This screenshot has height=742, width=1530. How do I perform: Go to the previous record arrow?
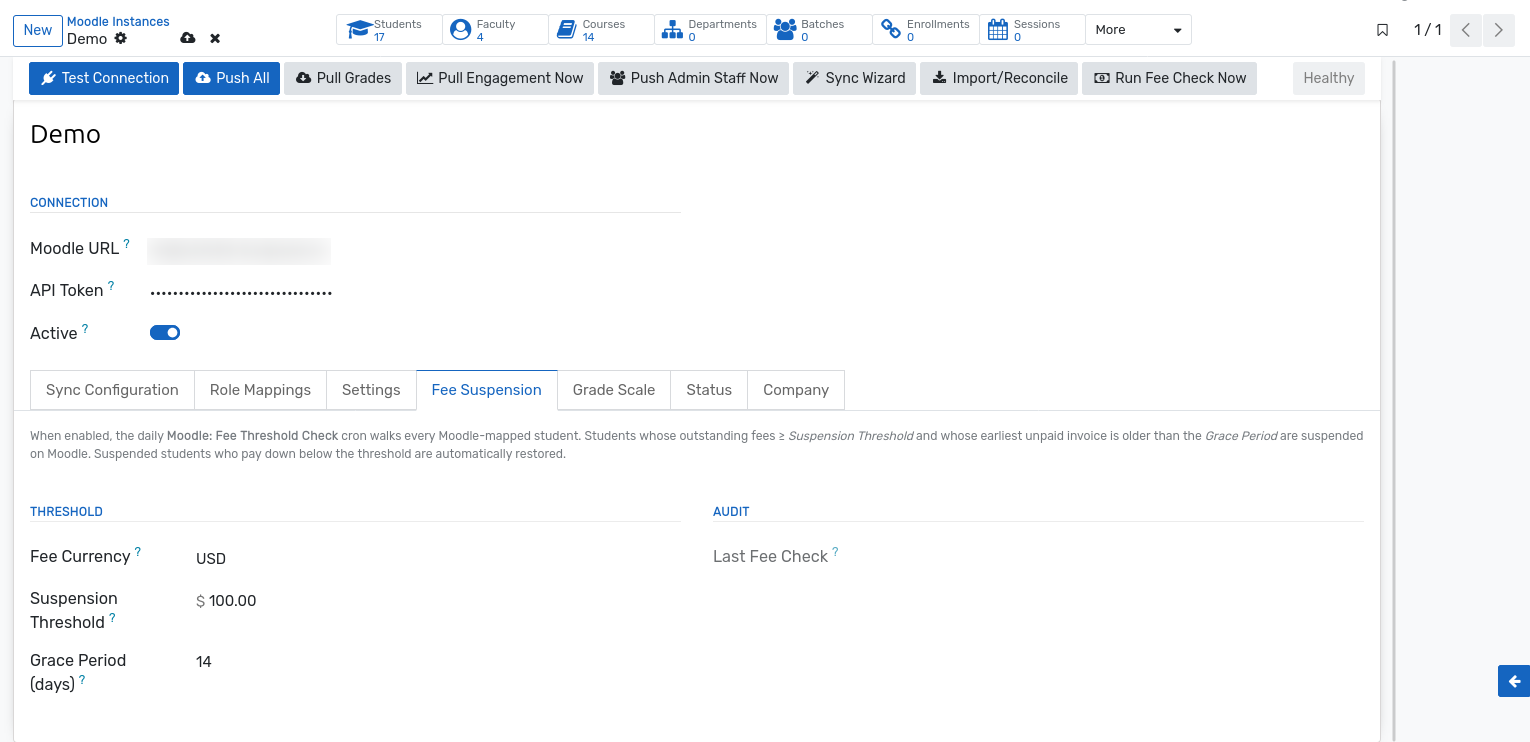(1465, 30)
